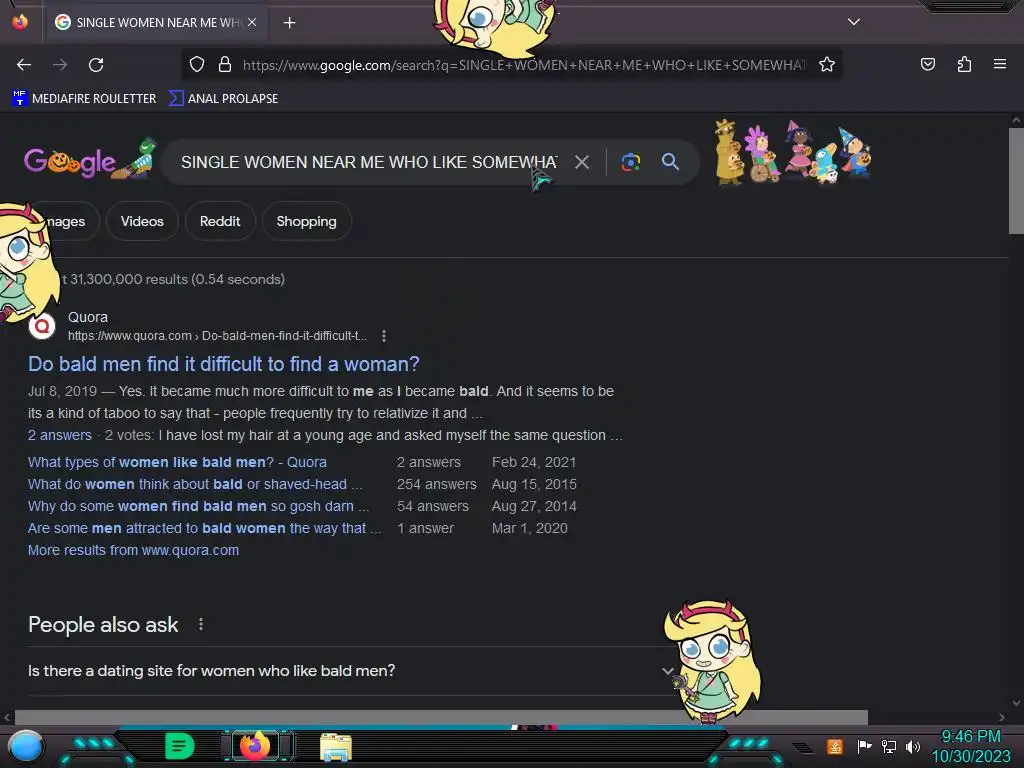Save the page to Pocket
Screen dimensions: 1024x768
coord(927,64)
